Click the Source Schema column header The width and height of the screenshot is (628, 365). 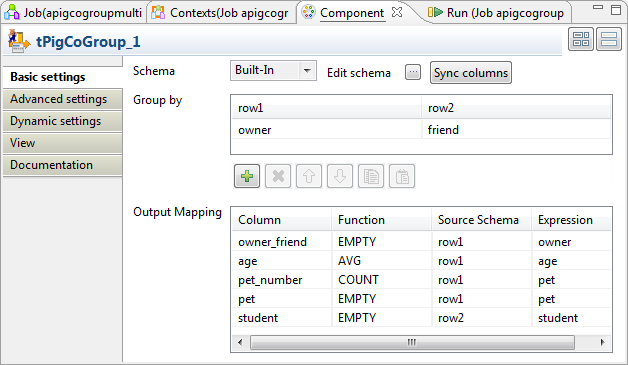481,220
